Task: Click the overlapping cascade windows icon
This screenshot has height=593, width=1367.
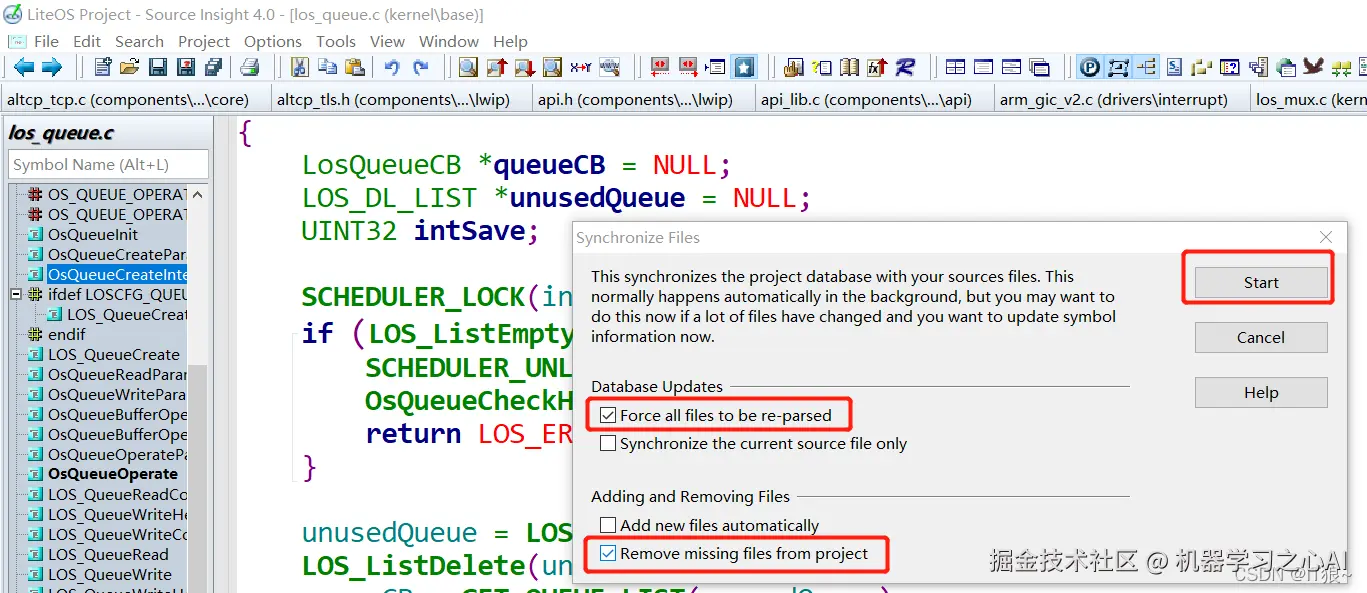Action: (1040, 67)
